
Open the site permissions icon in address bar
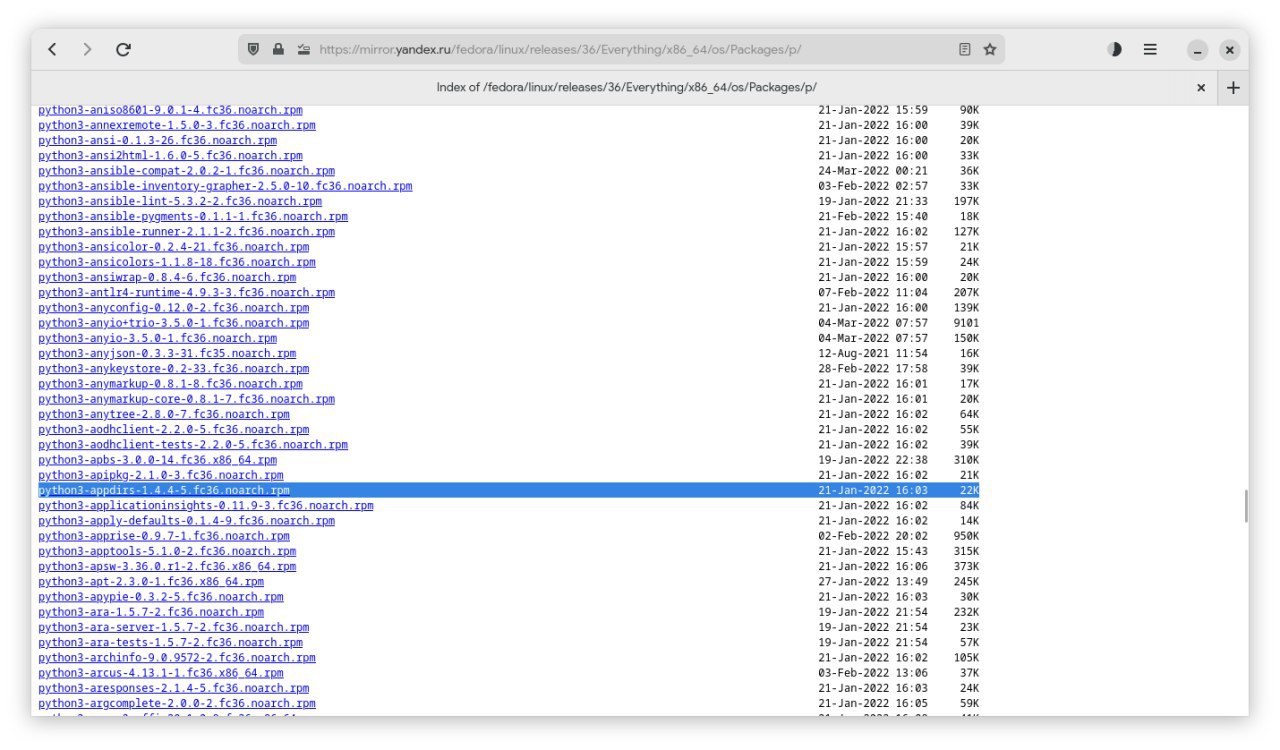(x=304, y=49)
